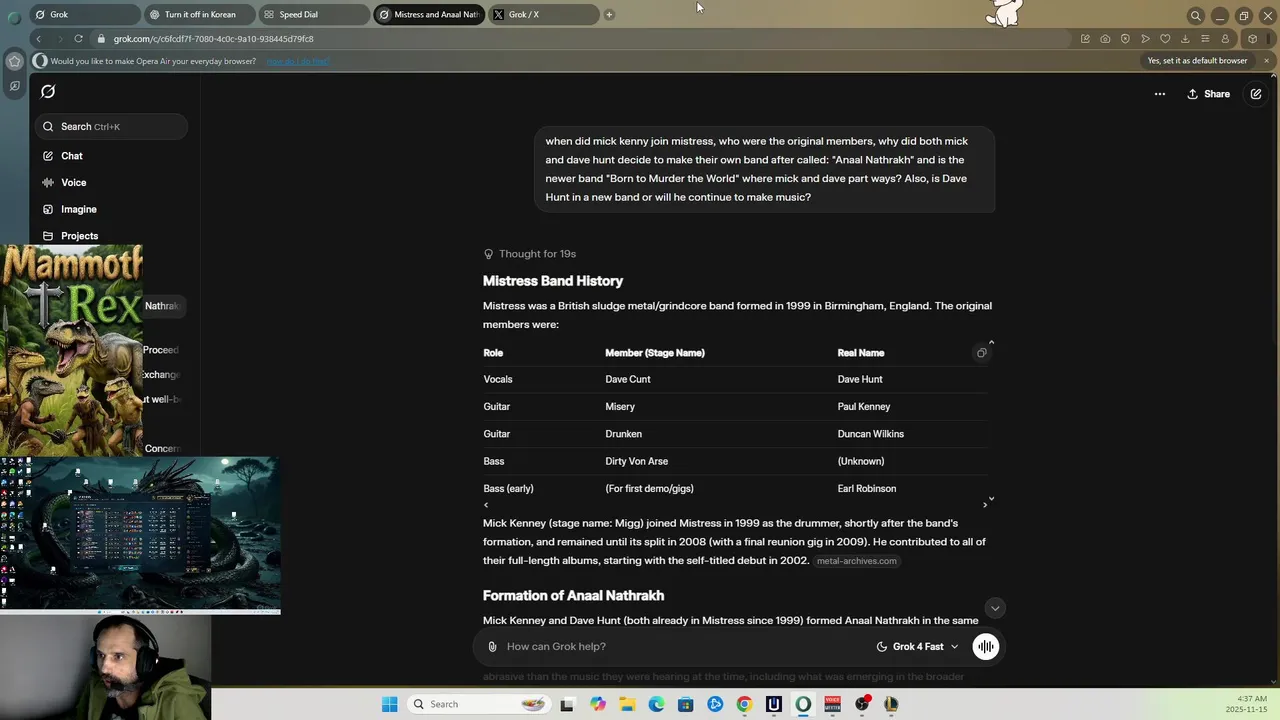Click the Real Name column header
1280x720 pixels.
pos(861,353)
